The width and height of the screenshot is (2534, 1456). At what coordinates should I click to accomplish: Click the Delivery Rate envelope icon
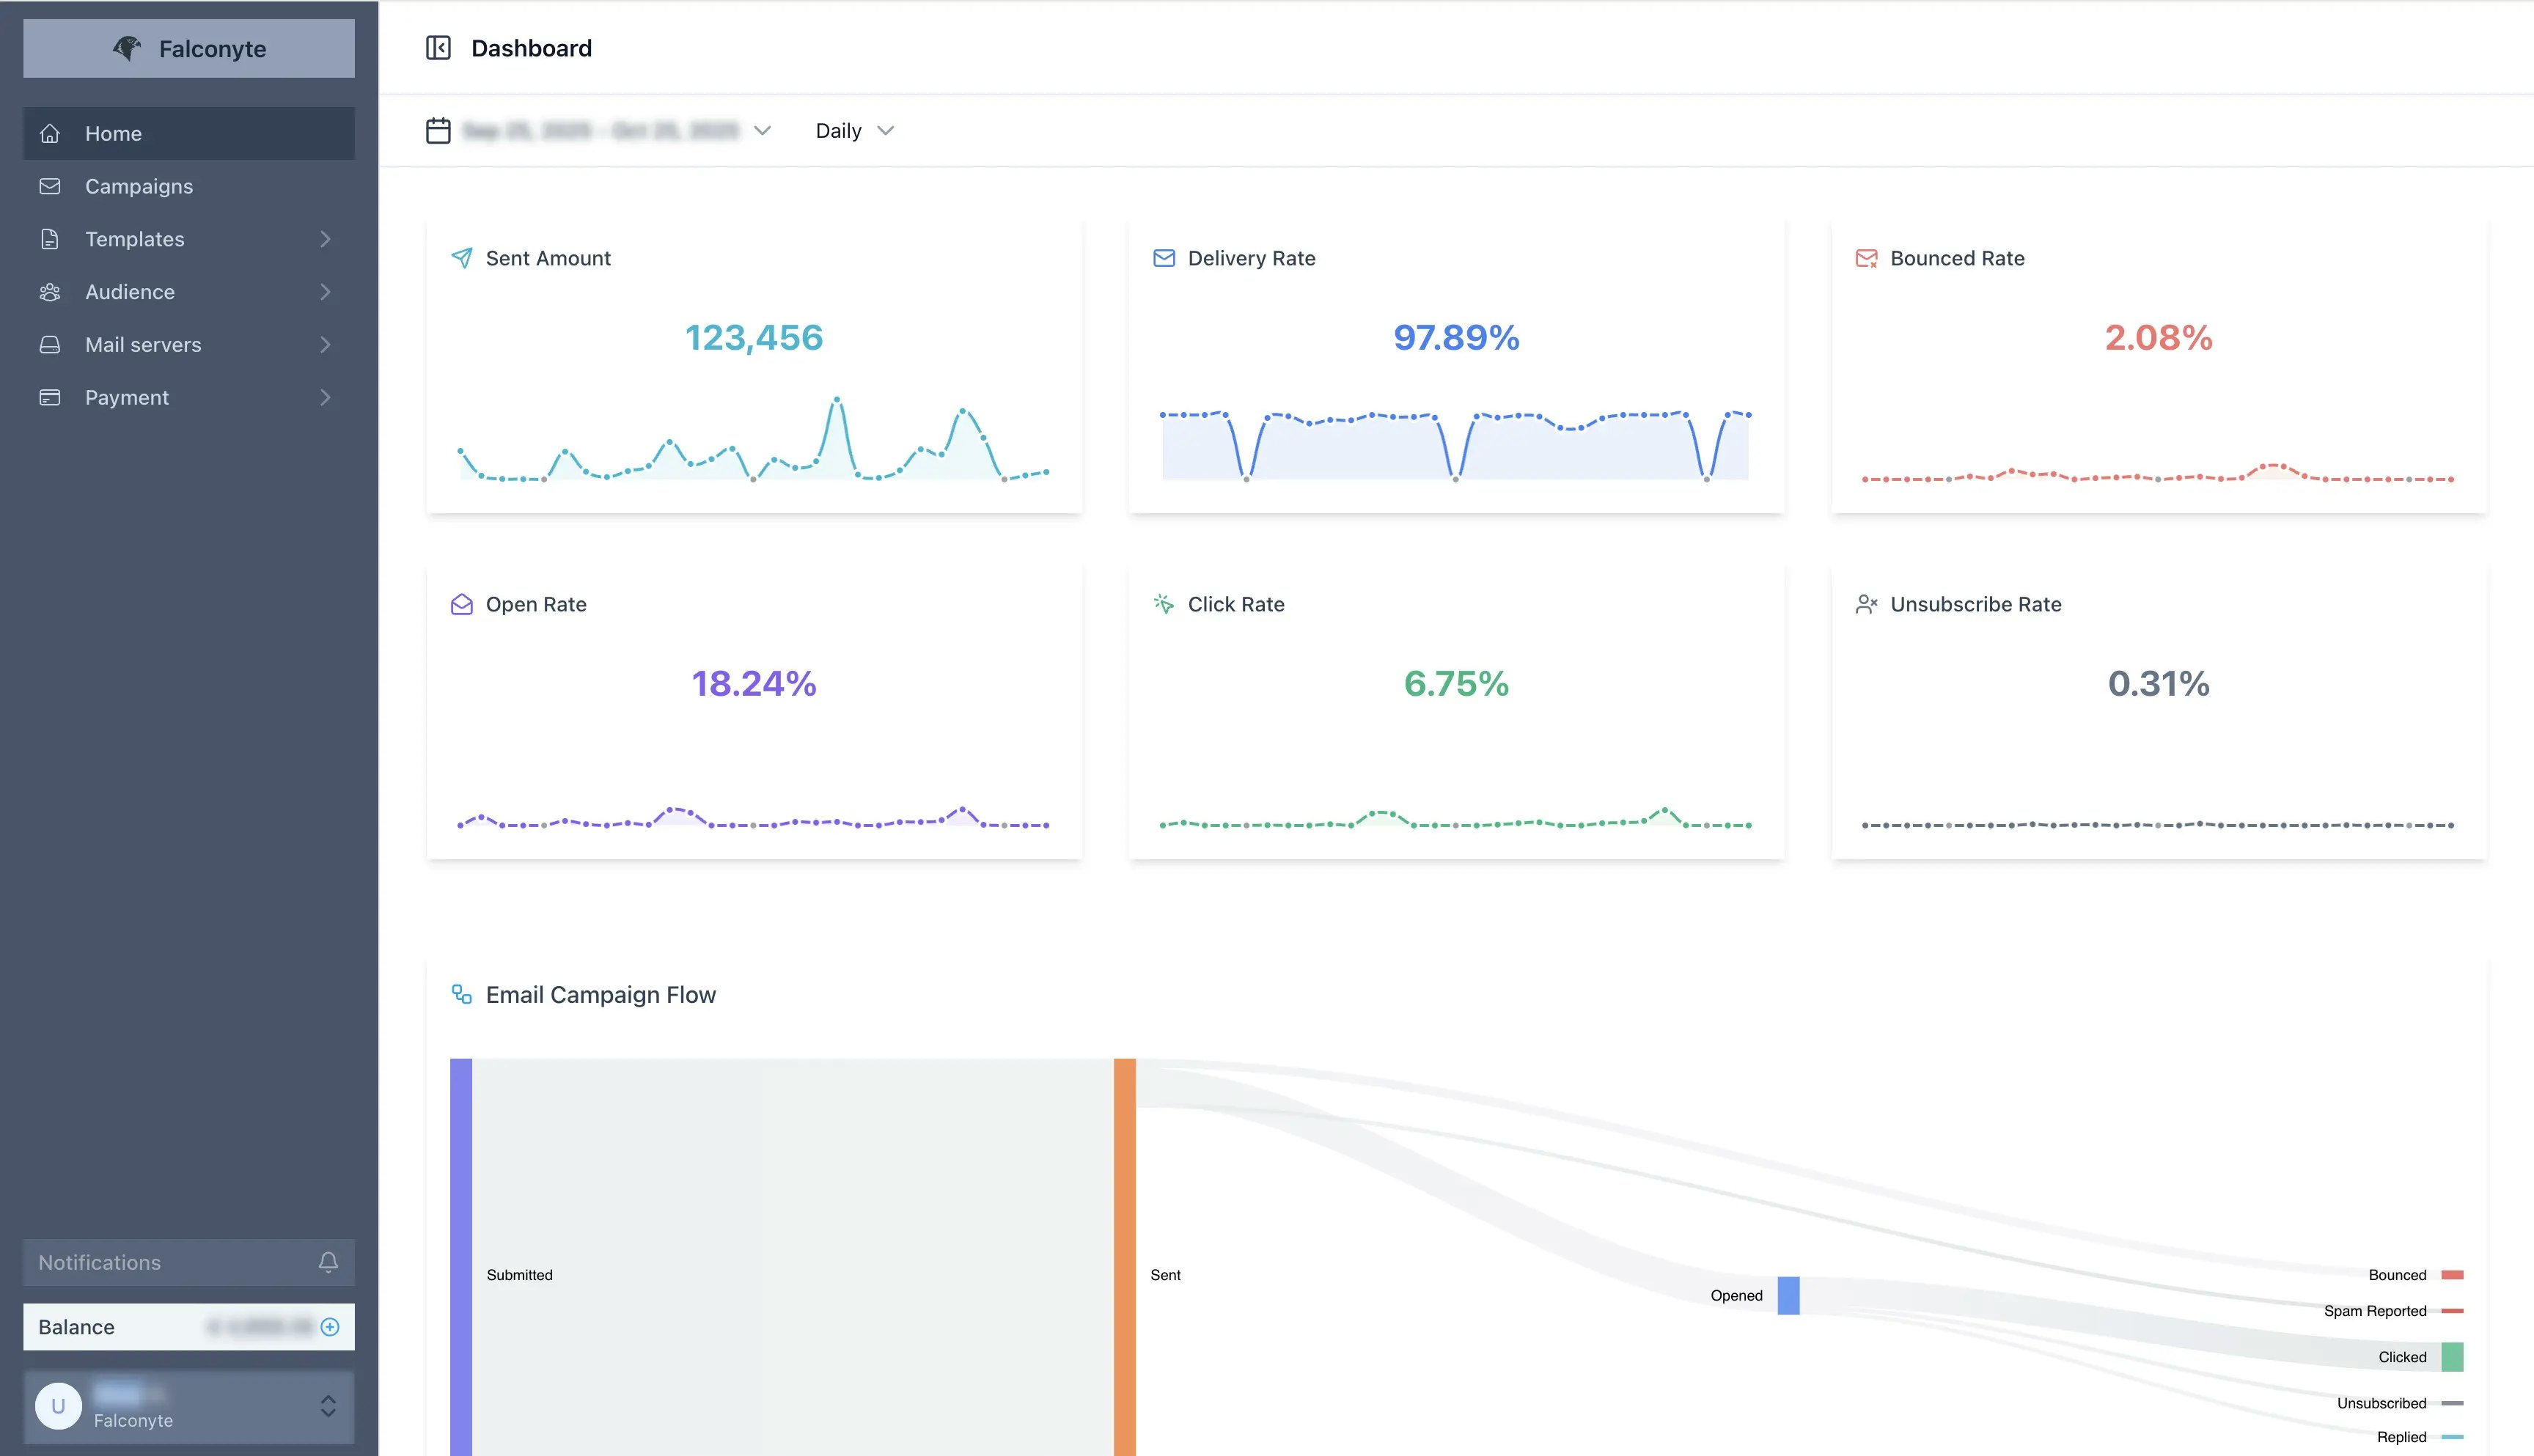1164,258
